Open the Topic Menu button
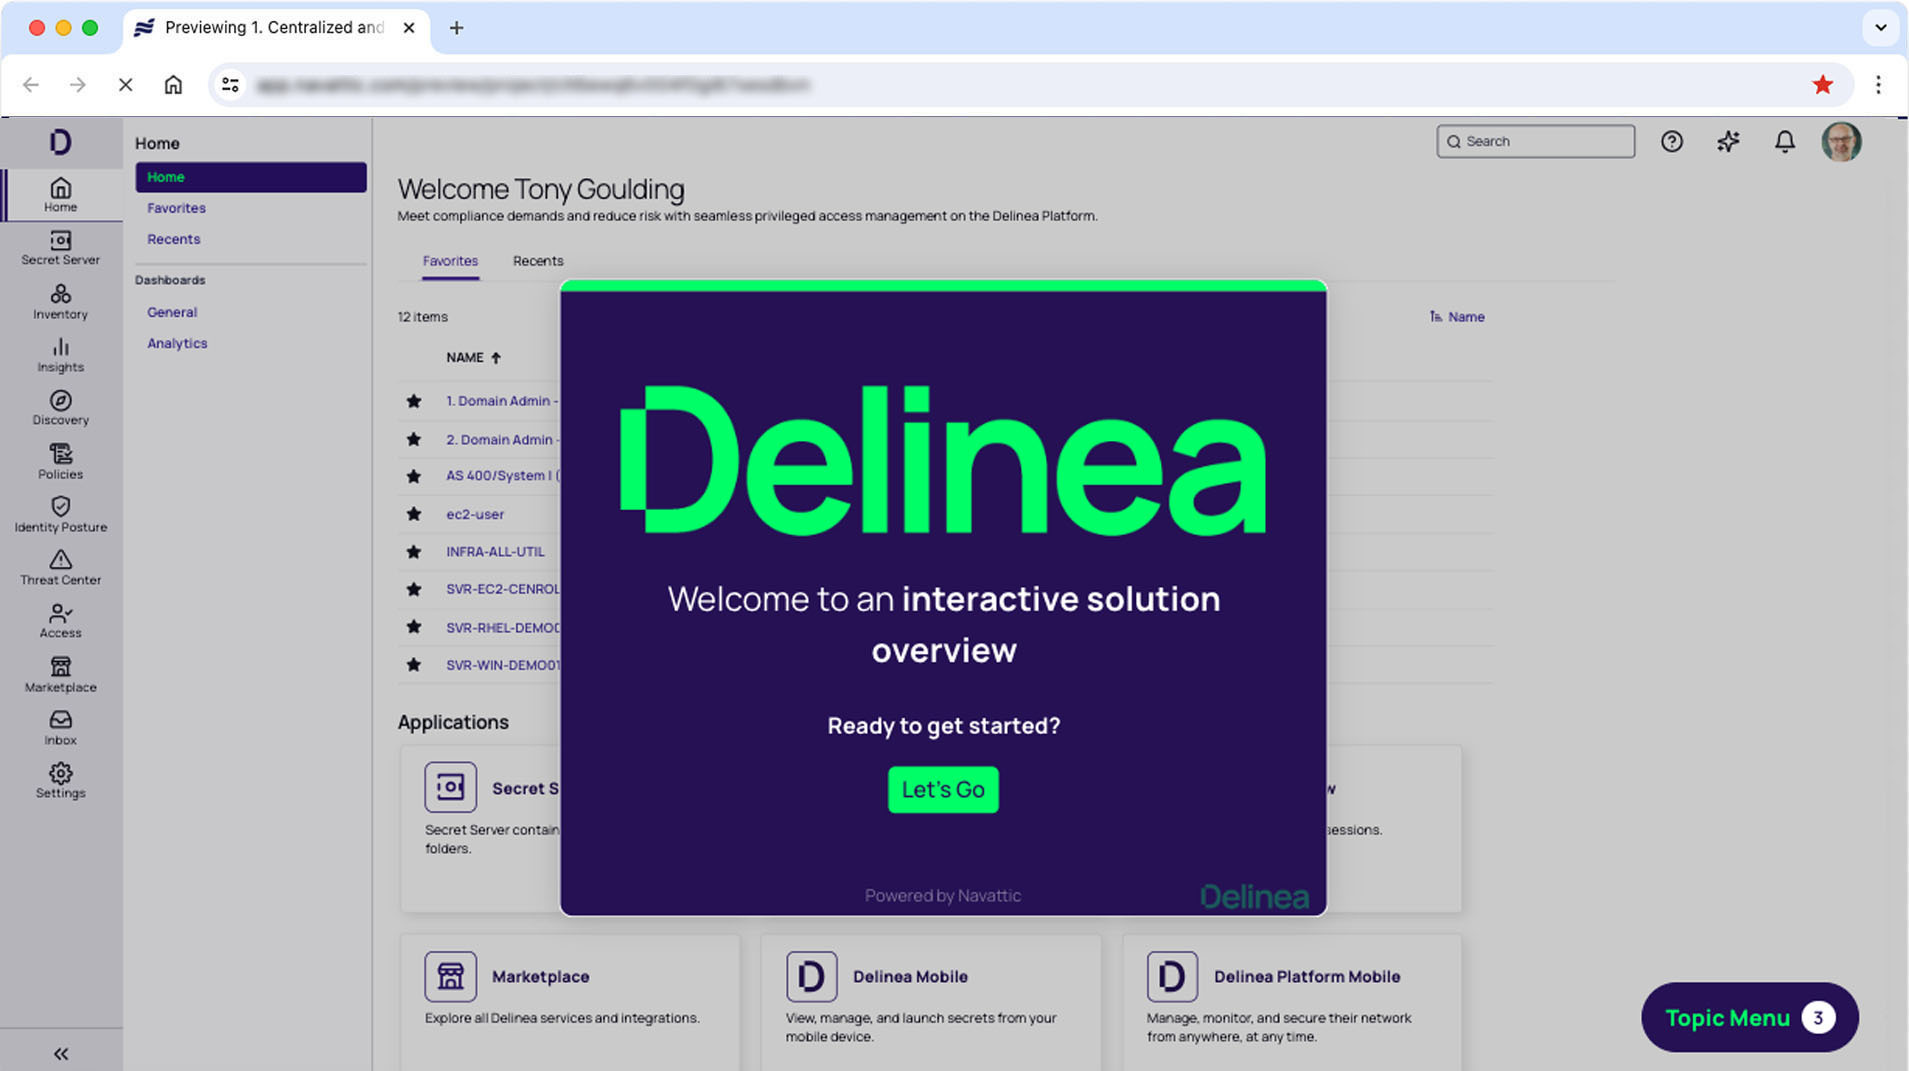The image size is (1909, 1071). [x=1750, y=1018]
